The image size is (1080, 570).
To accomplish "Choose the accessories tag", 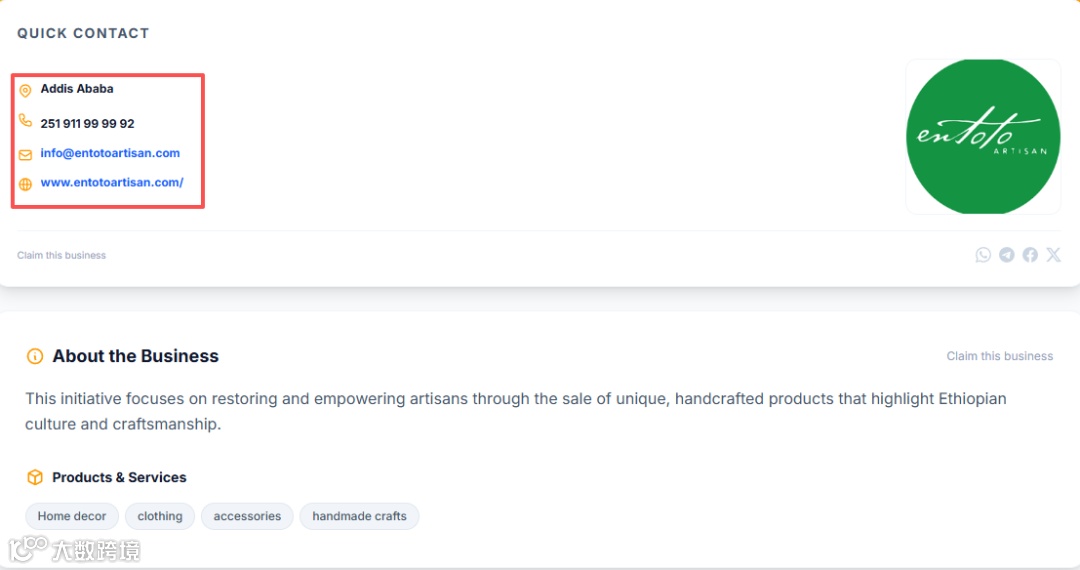I will tap(247, 516).
